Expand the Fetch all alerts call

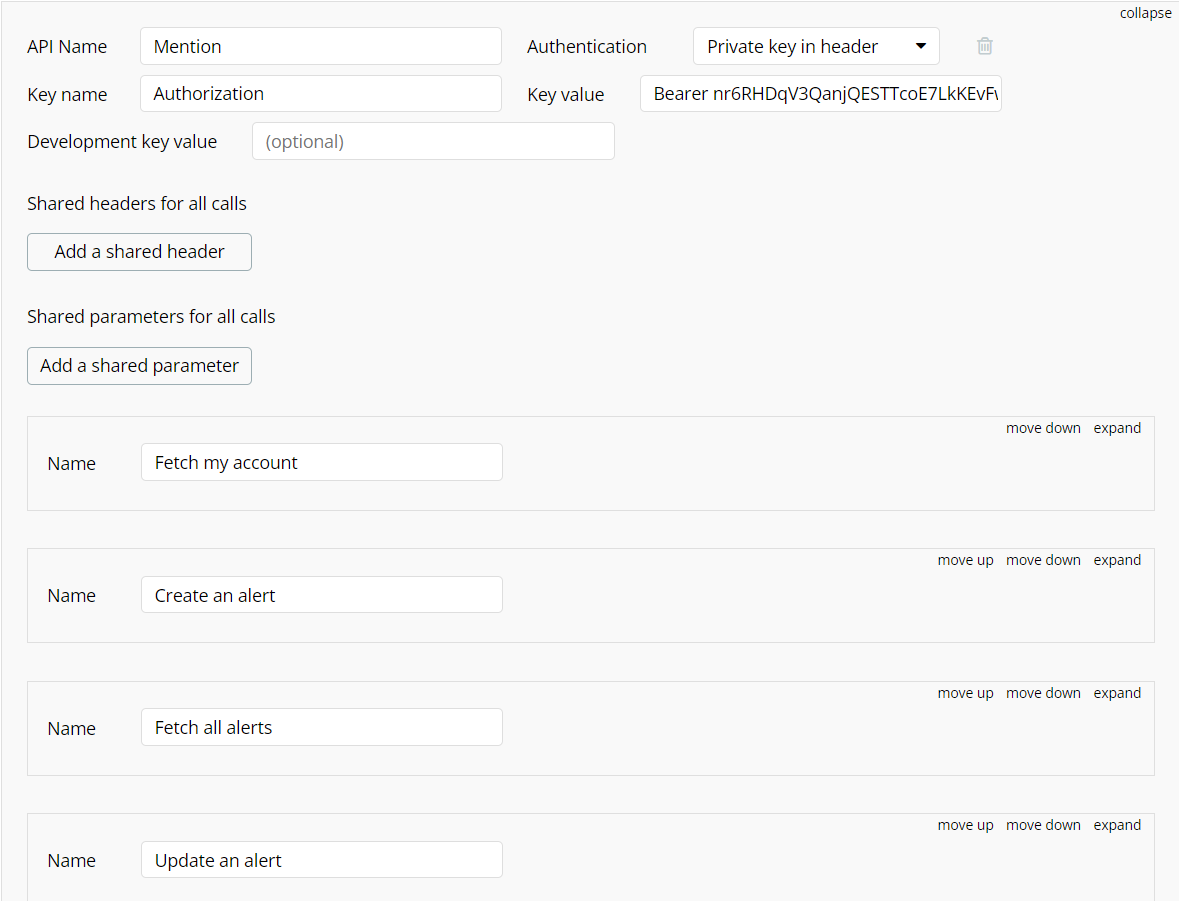1117,693
